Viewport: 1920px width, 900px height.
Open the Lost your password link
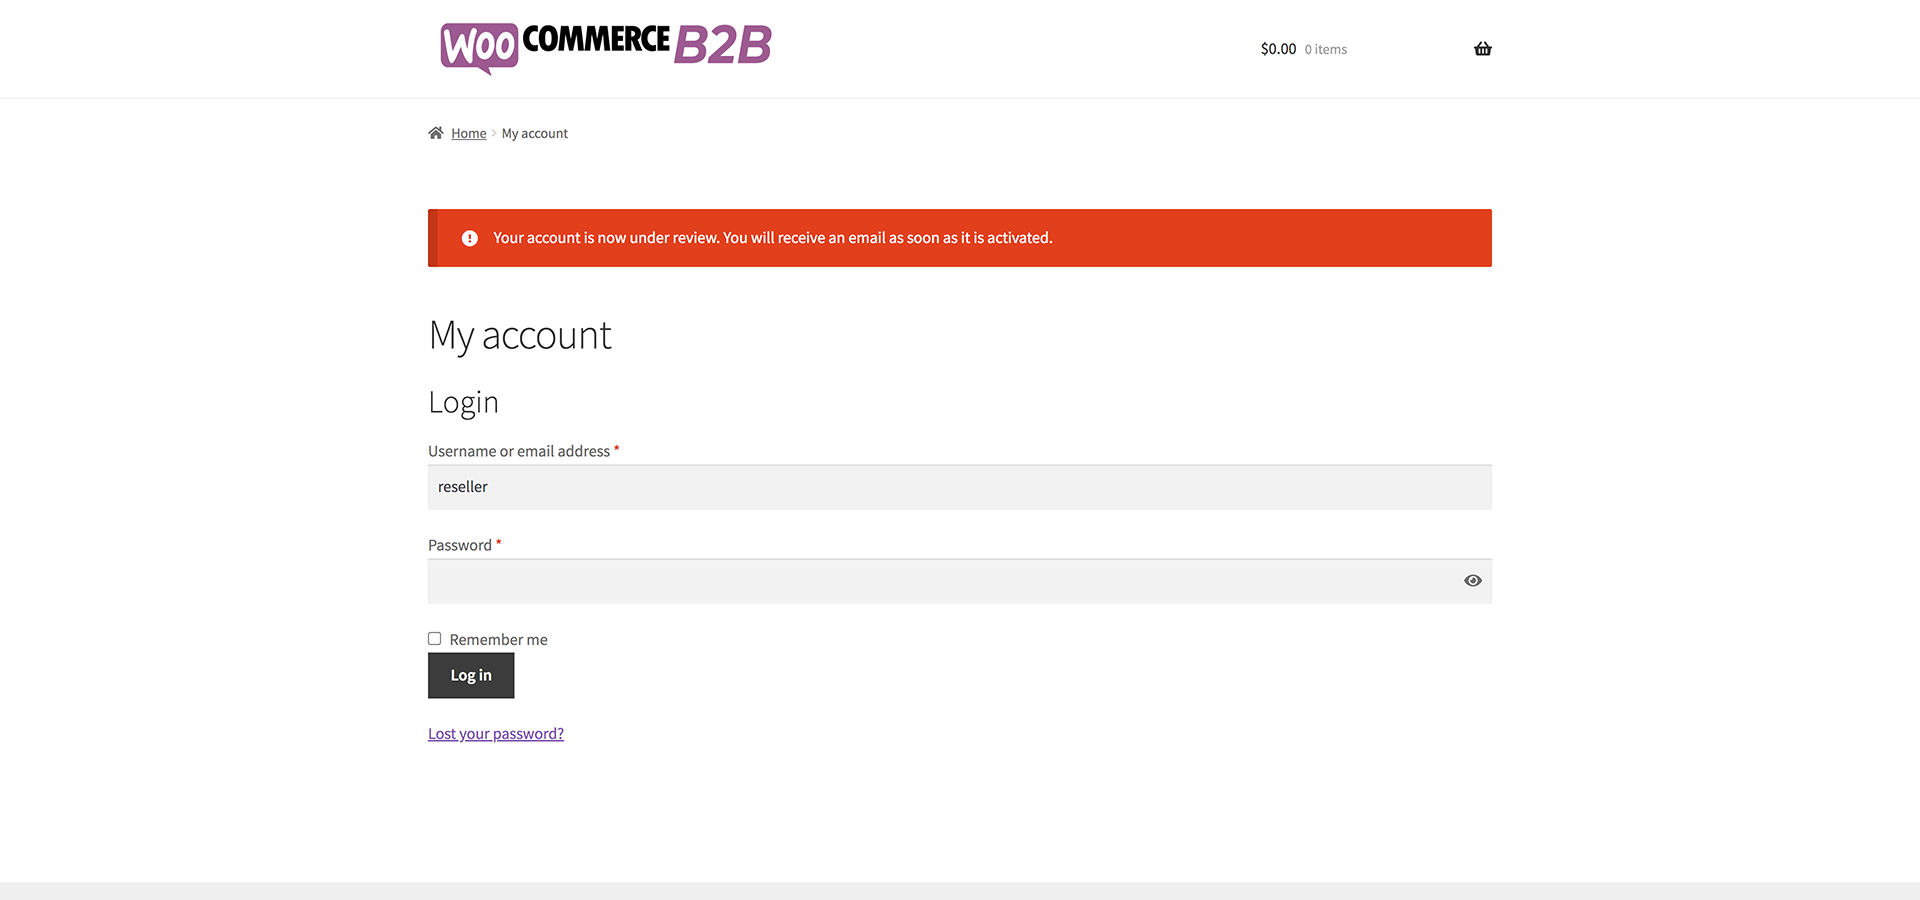click(496, 734)
